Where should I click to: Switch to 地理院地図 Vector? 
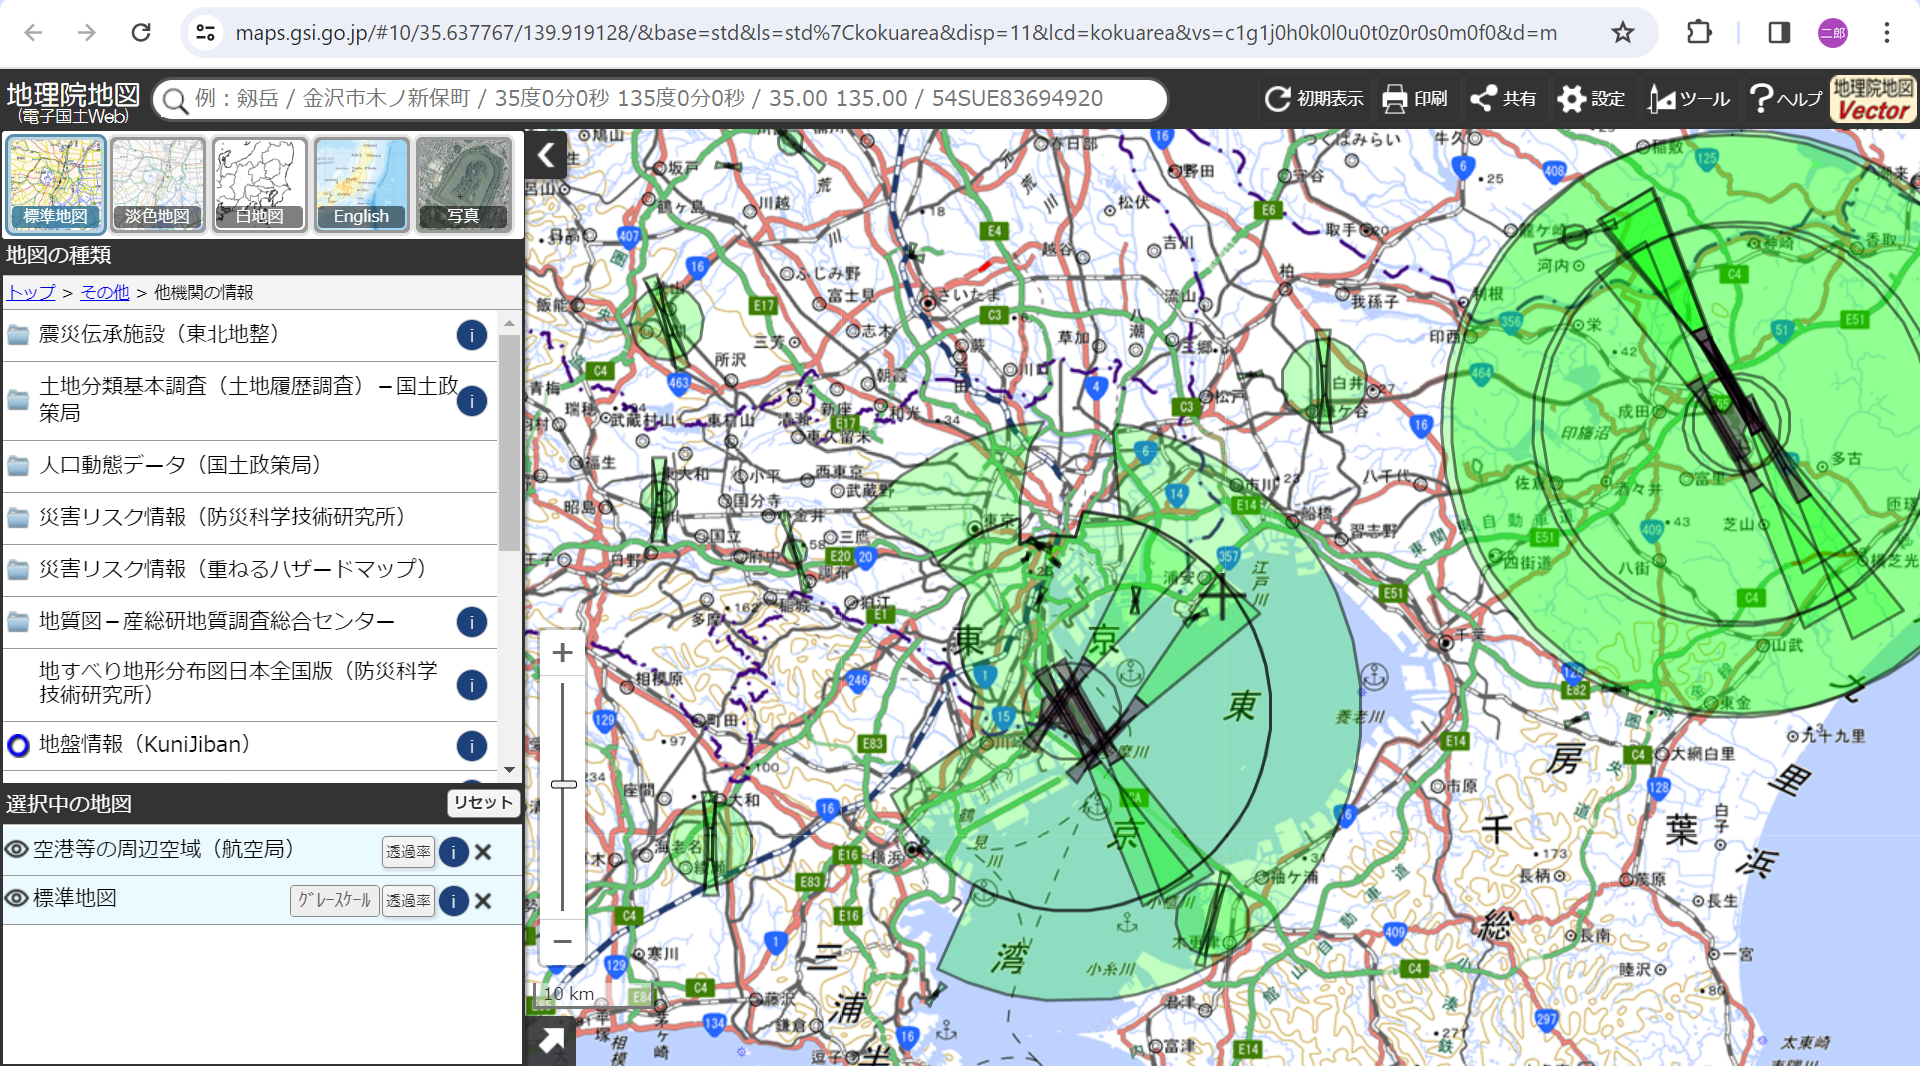point(1873,99)
